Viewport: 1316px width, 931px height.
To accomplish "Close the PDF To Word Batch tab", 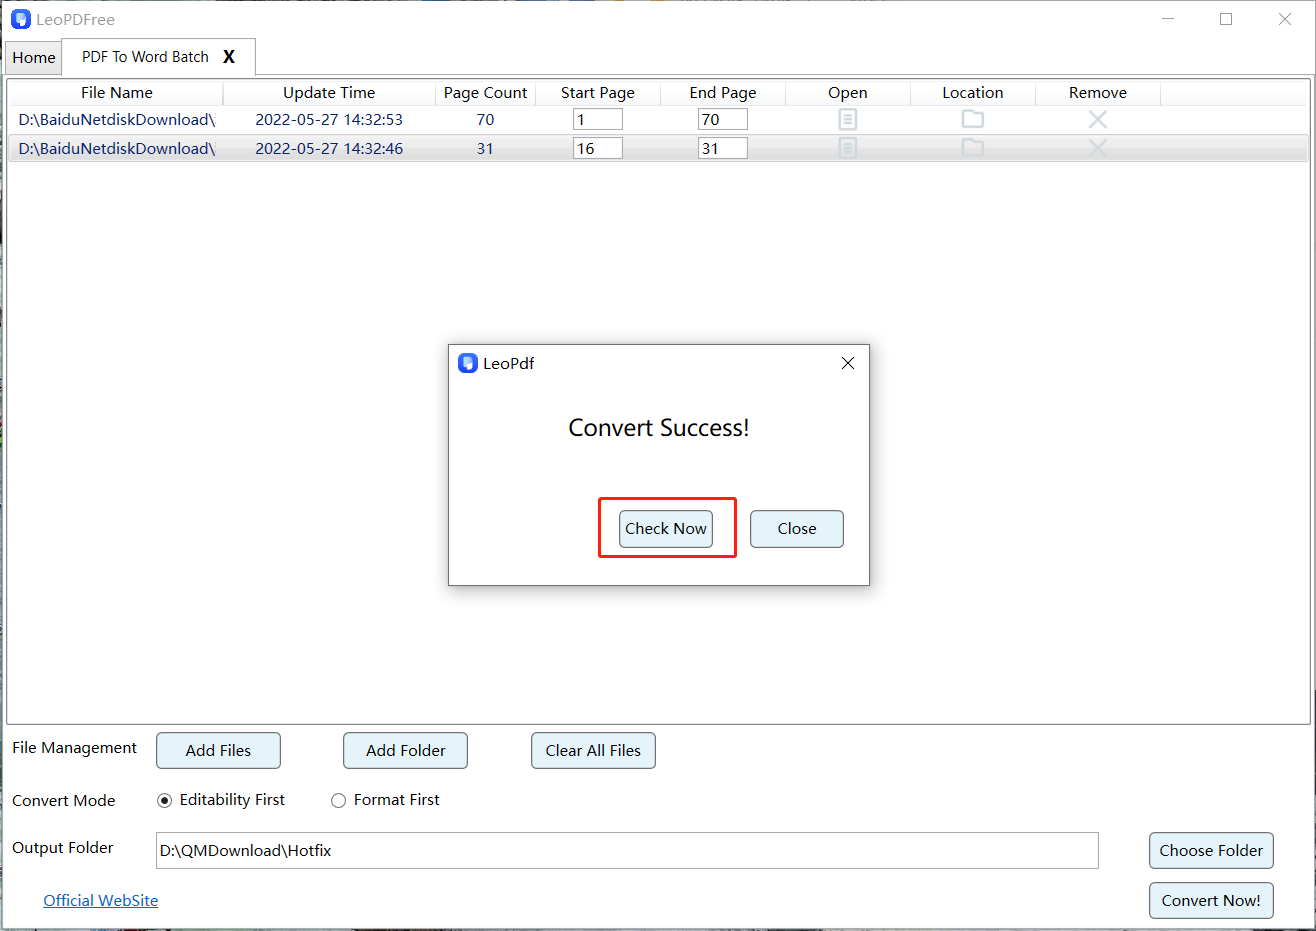I will point(229,57).
